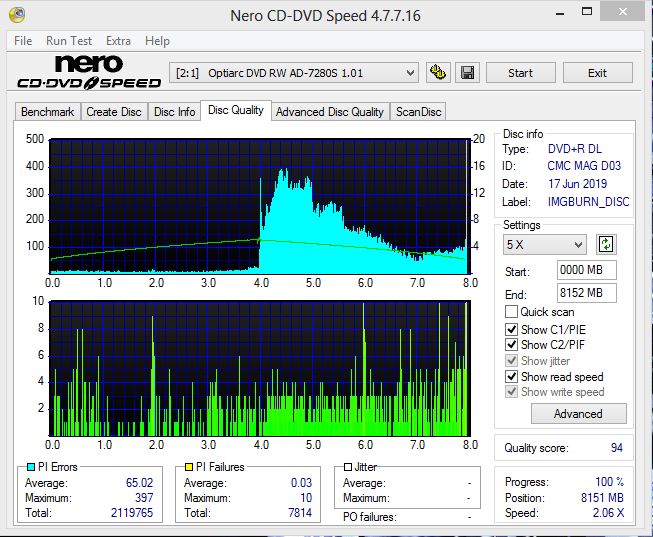Click the Quality score value 94

[616, 448]
